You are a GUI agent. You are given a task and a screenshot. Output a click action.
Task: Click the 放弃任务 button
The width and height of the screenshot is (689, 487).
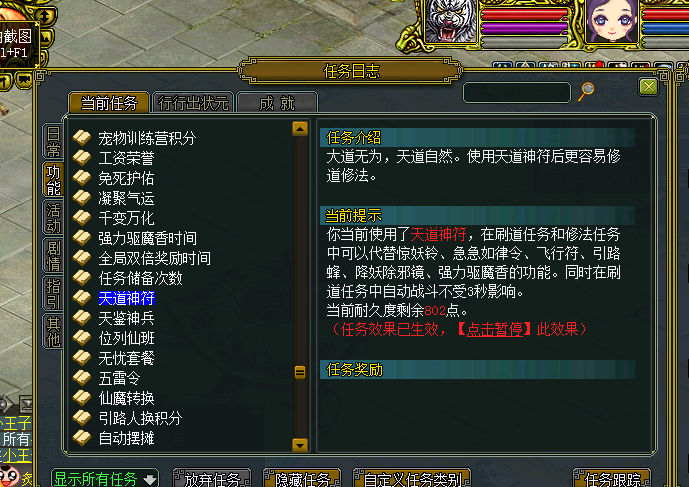(212, 479)
